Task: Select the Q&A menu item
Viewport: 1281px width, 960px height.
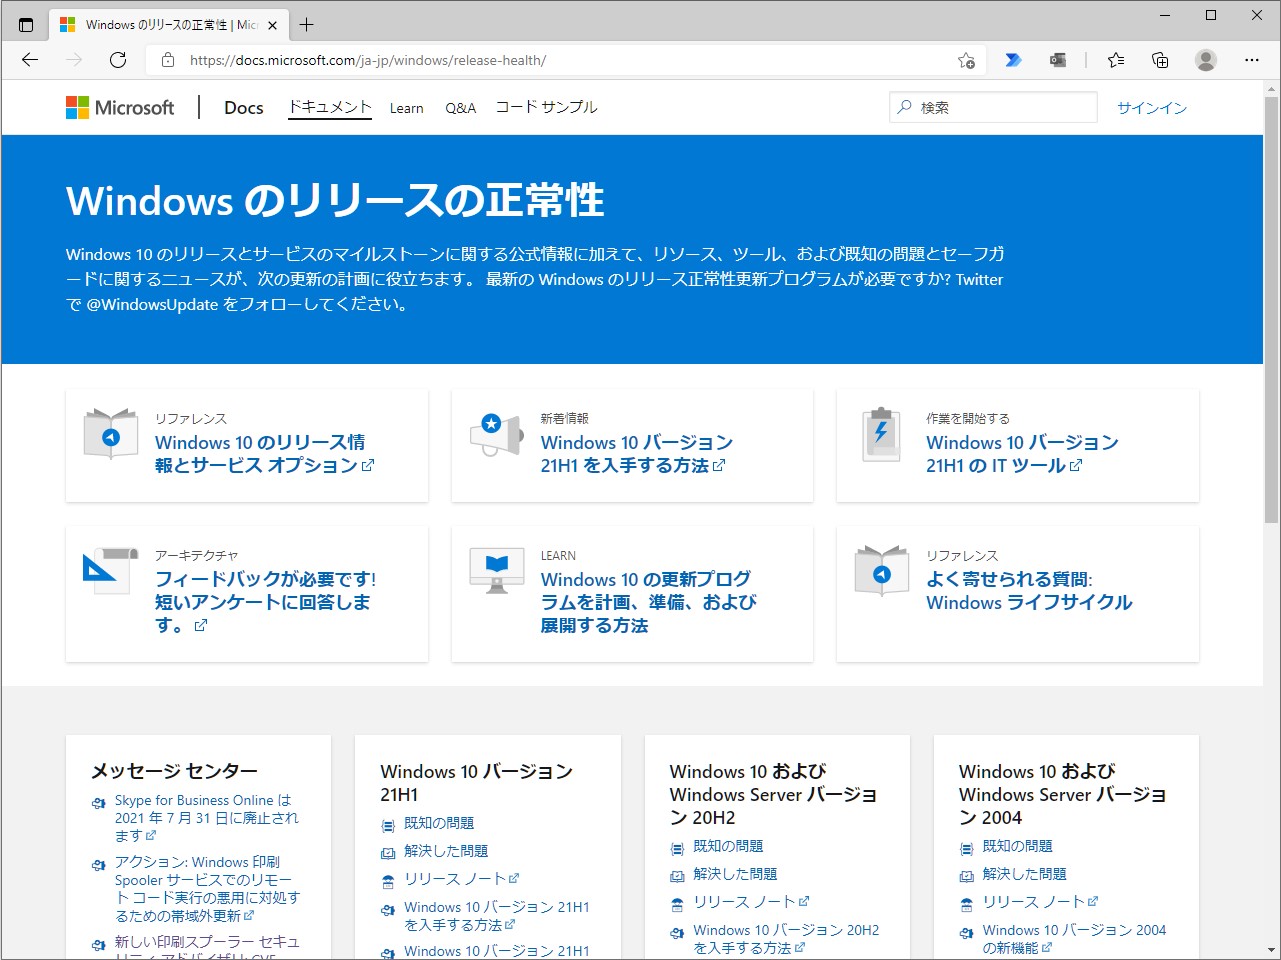Action: 460,107
